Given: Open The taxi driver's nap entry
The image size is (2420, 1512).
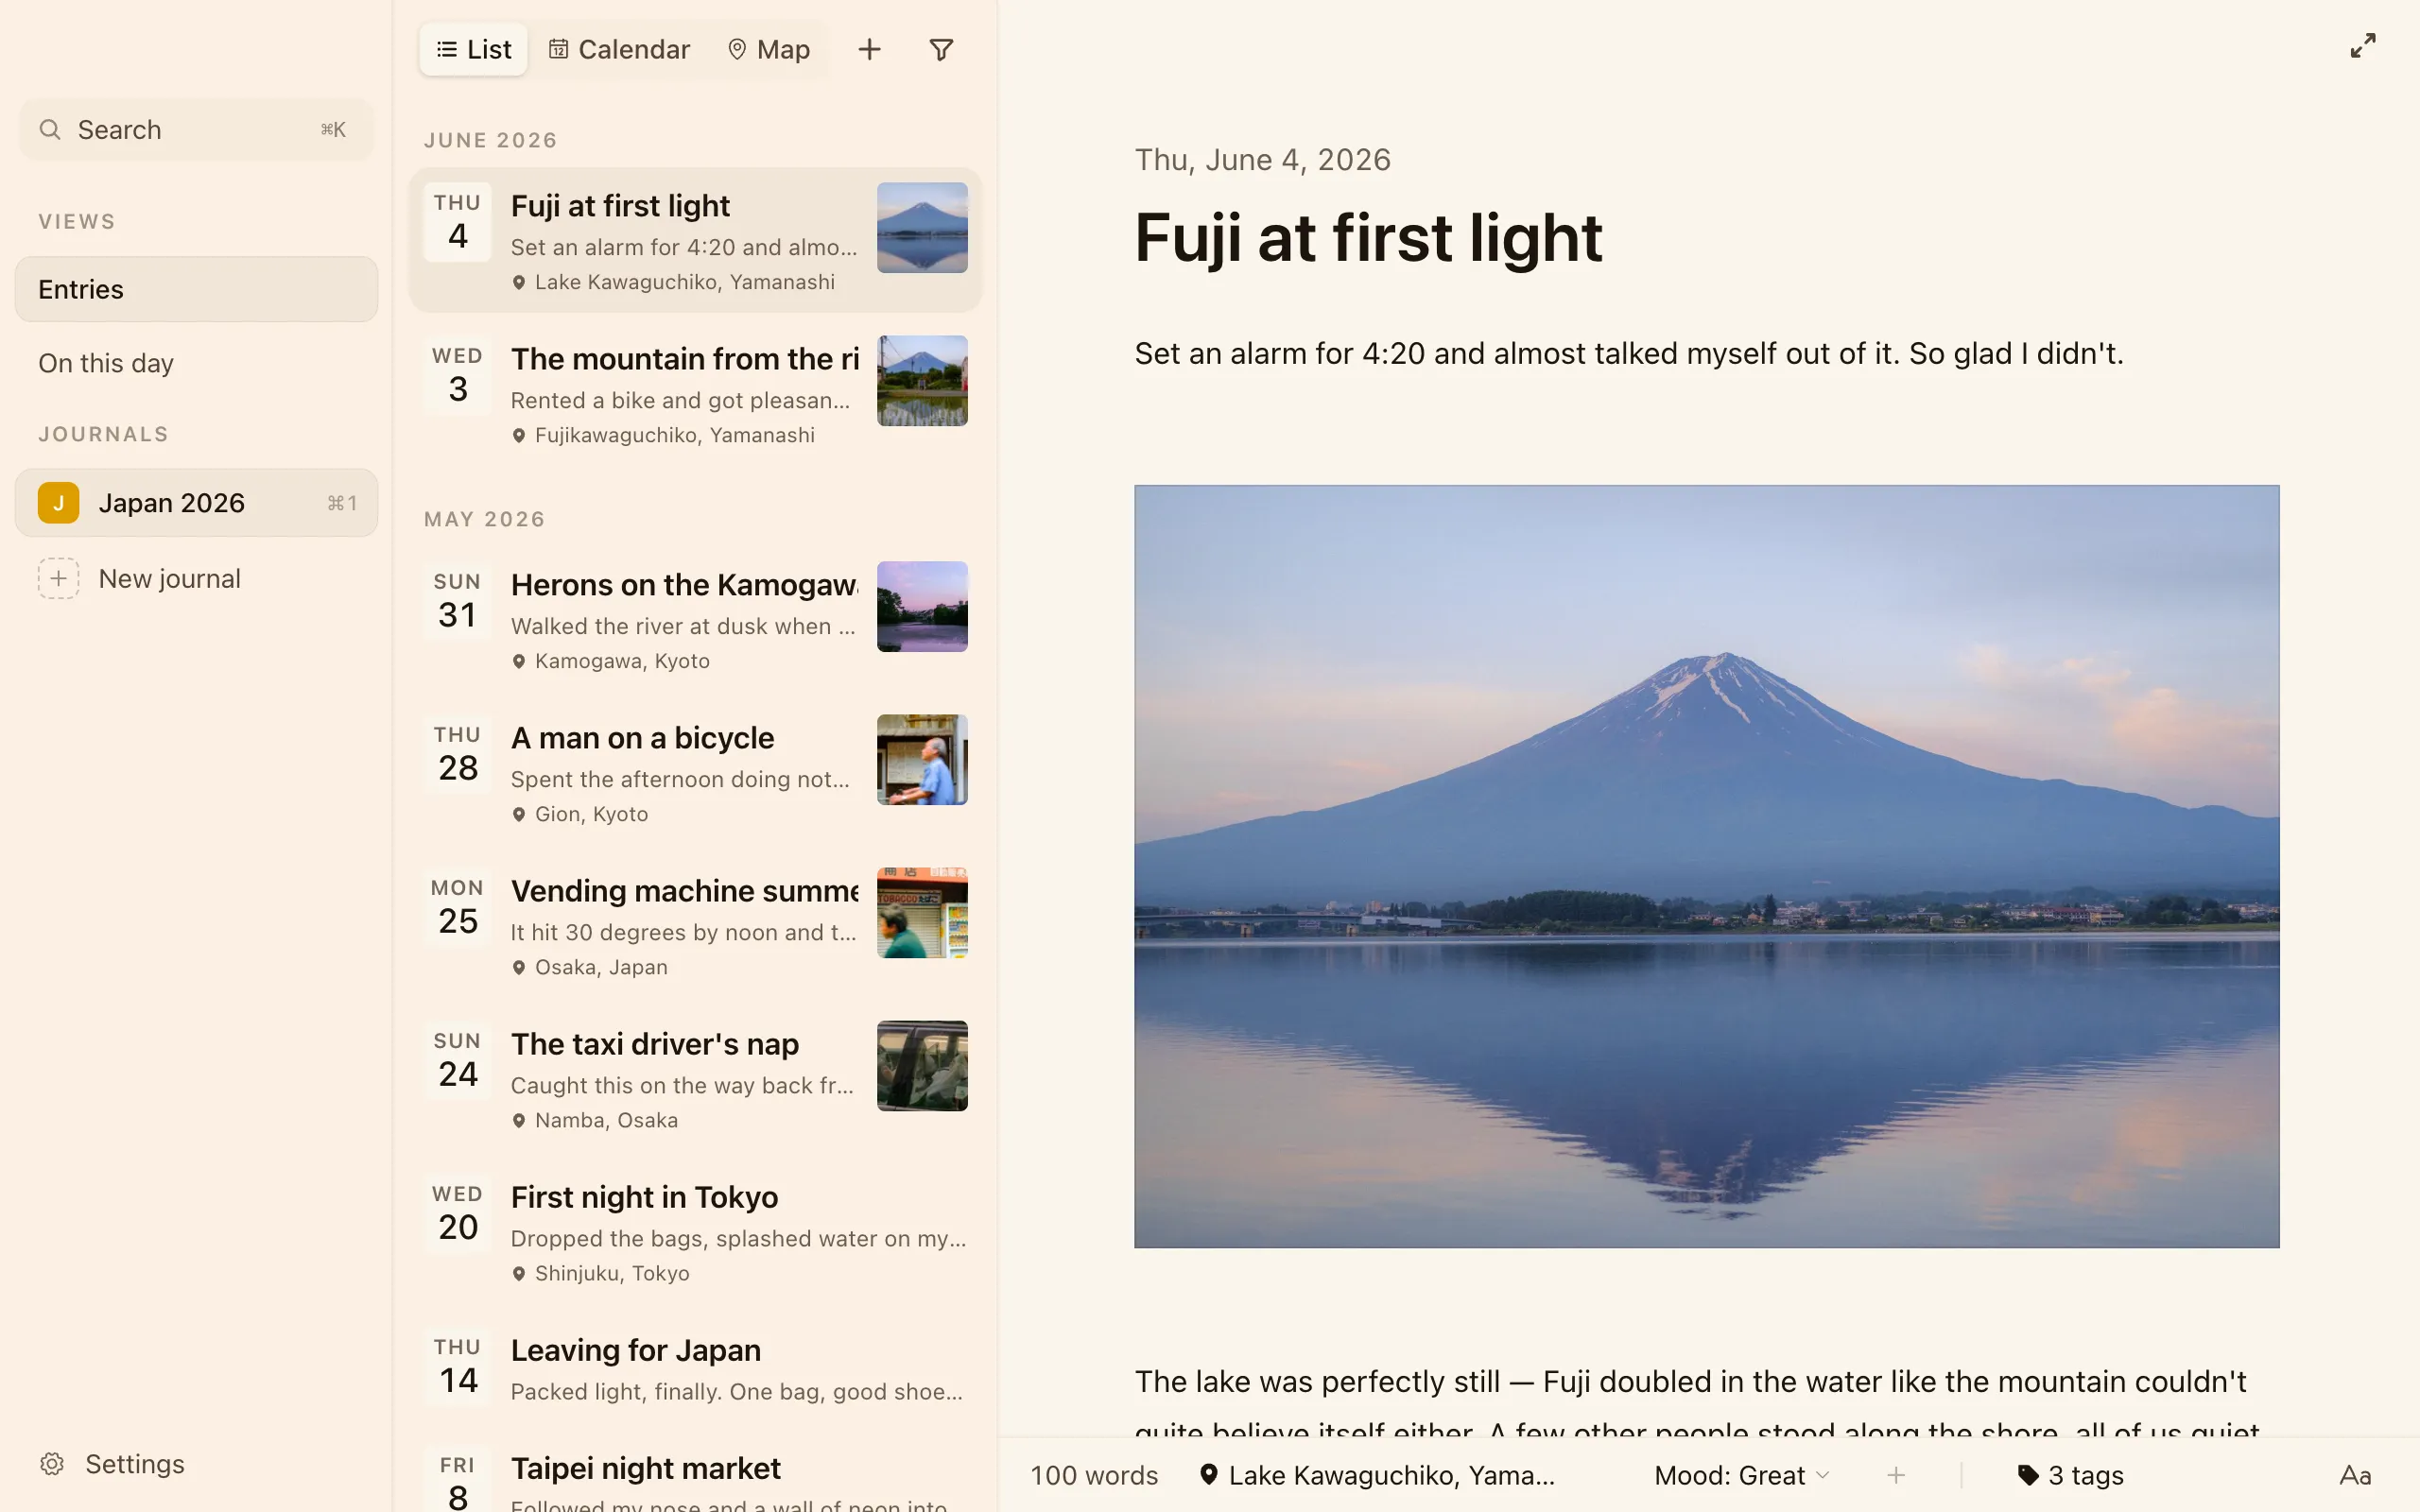Looking at the screenshot, I should (695, 1078).
